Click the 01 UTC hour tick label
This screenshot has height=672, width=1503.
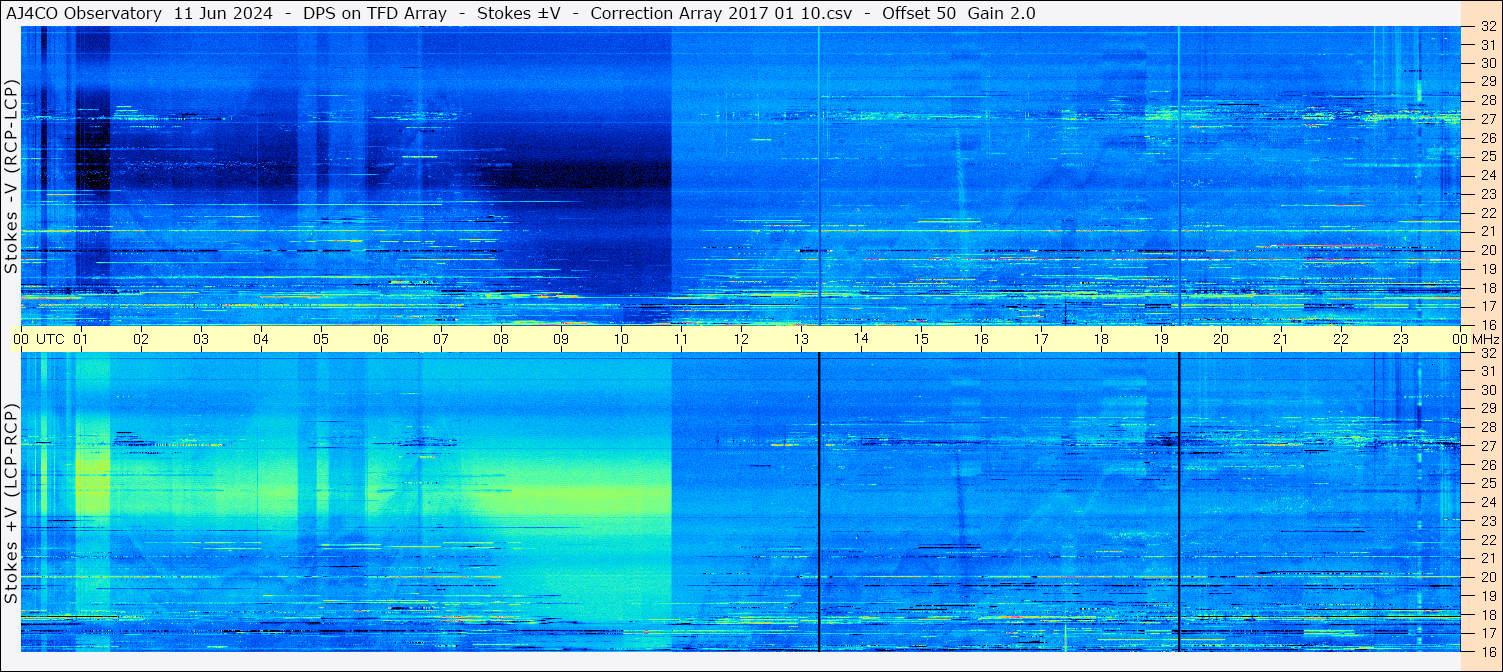(81, 339)
